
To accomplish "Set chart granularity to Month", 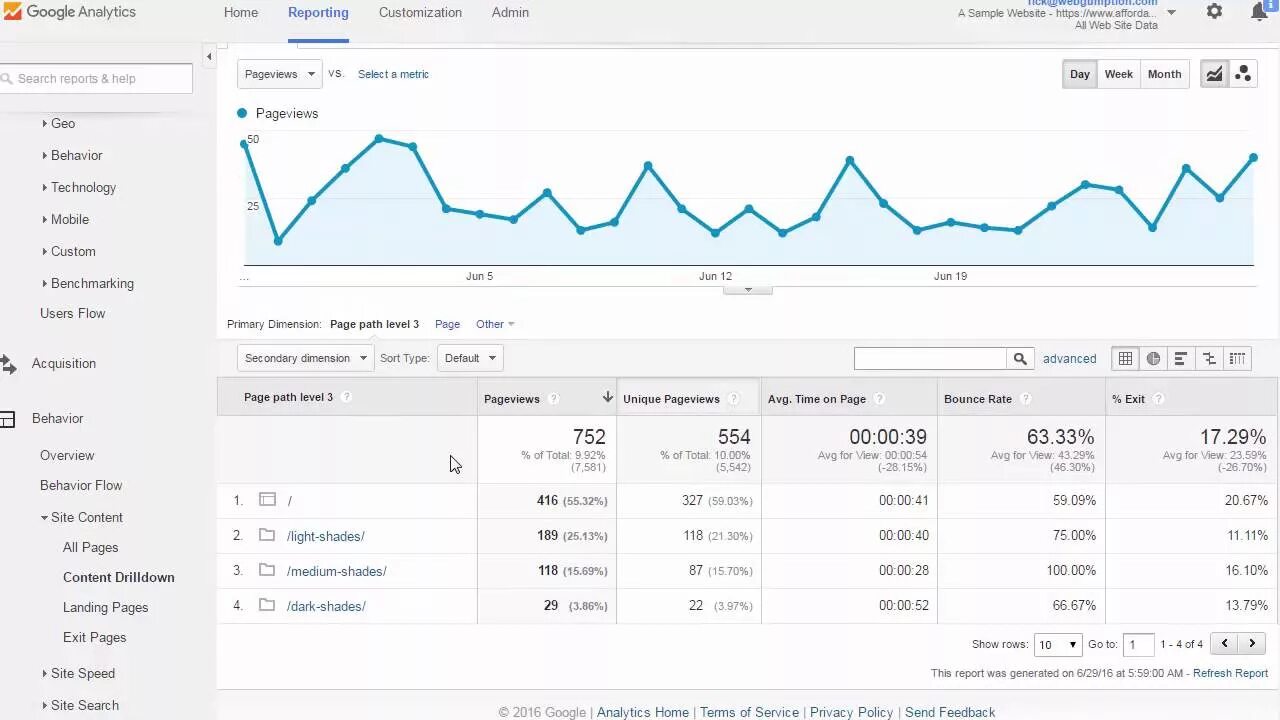I will tap(1164, 74).
